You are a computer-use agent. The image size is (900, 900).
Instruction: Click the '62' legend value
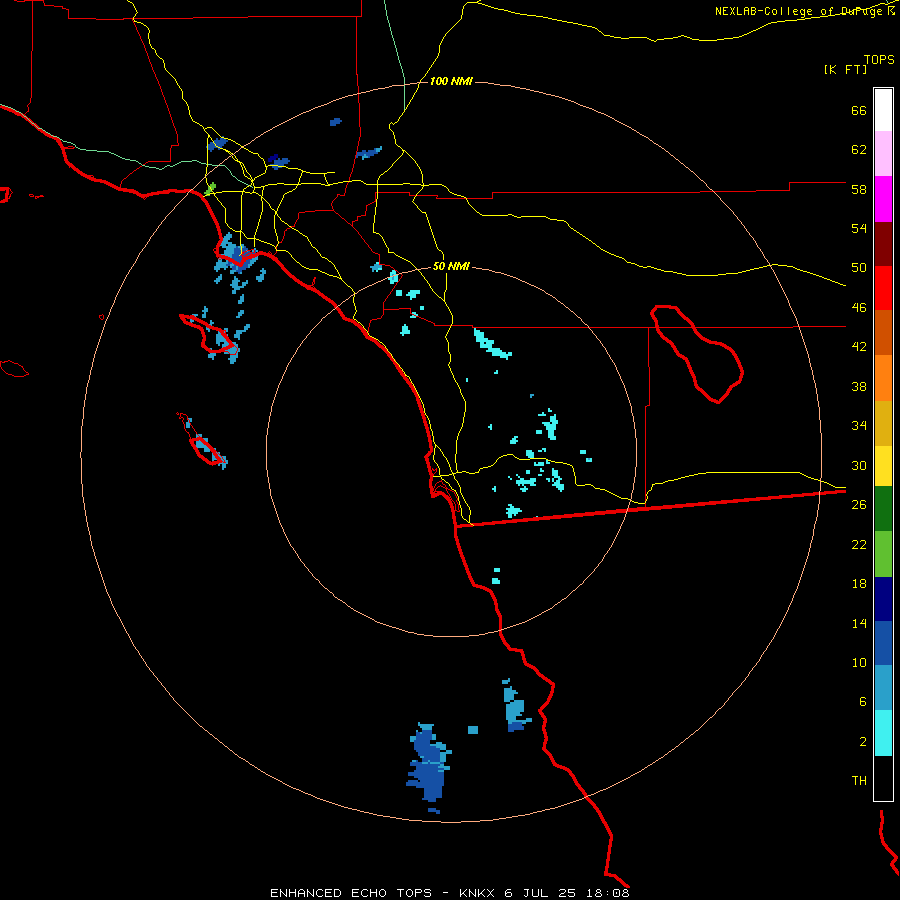tap(859, 150)
